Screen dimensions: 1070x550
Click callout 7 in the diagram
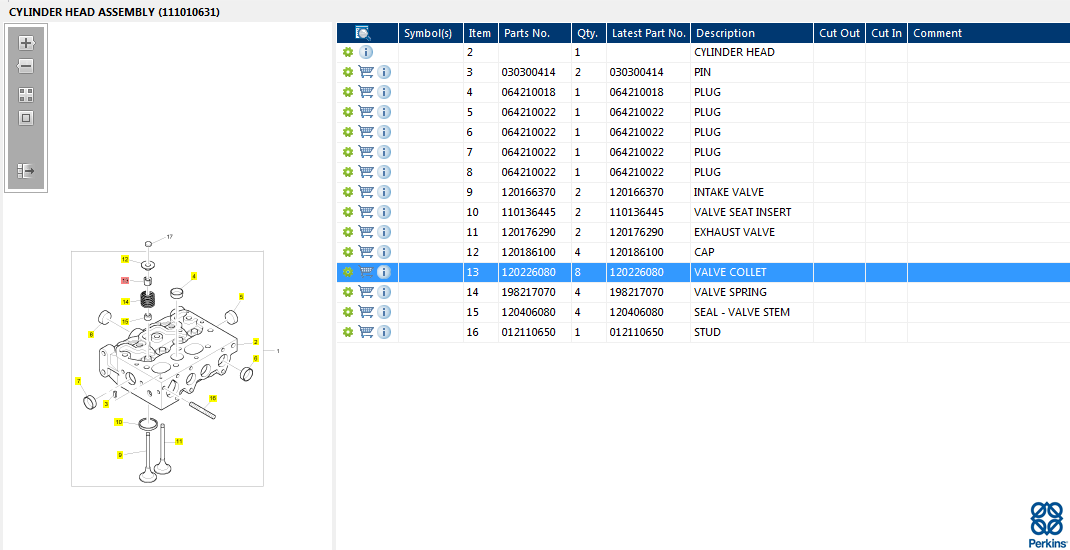click(78, 381)
